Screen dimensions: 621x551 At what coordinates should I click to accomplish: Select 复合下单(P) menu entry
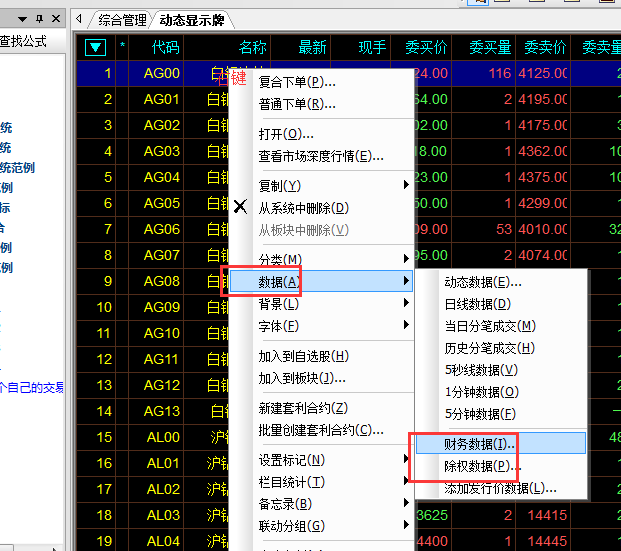297,82
